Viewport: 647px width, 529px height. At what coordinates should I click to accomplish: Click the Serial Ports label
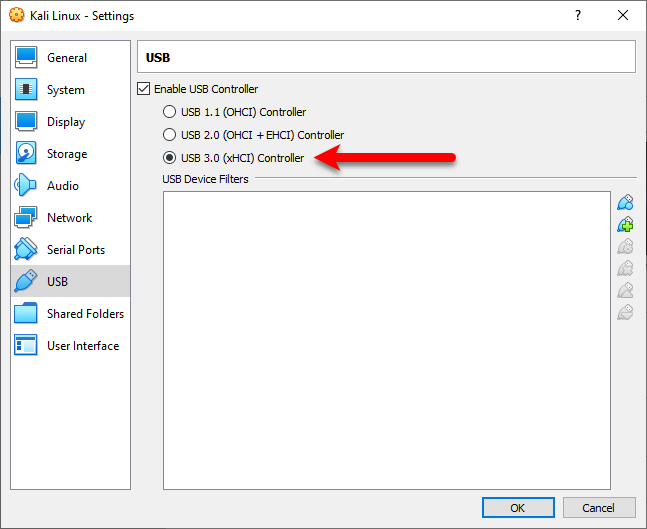click(76, 250)
